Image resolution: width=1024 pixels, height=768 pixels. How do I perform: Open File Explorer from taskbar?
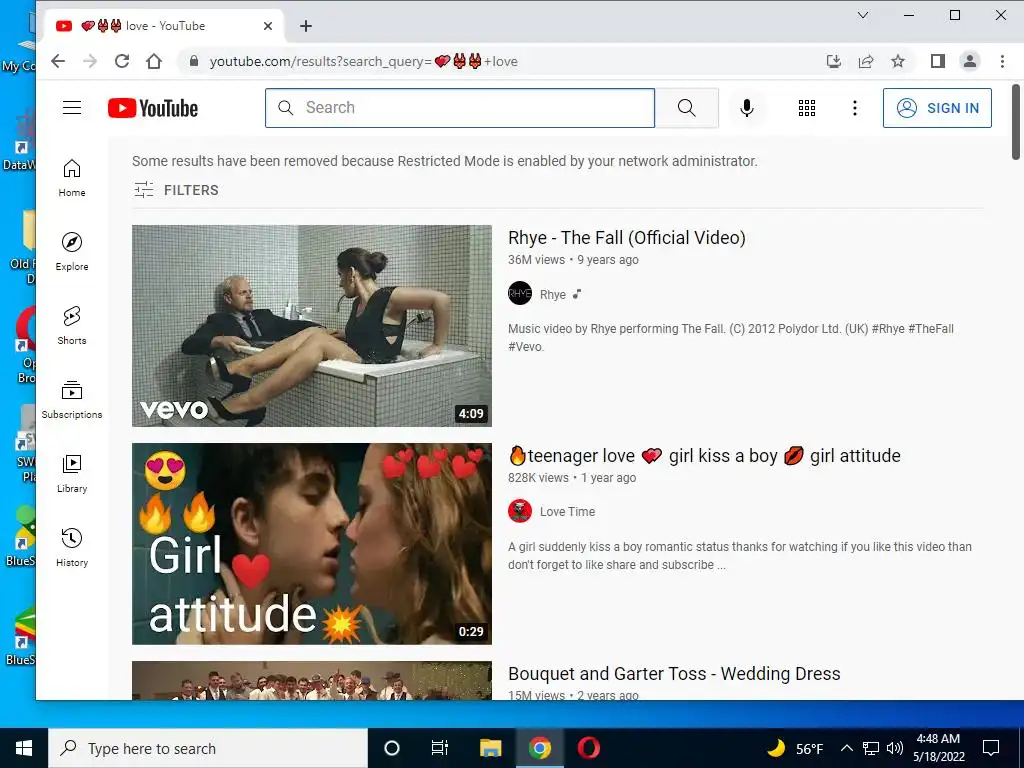coord(490,748)
